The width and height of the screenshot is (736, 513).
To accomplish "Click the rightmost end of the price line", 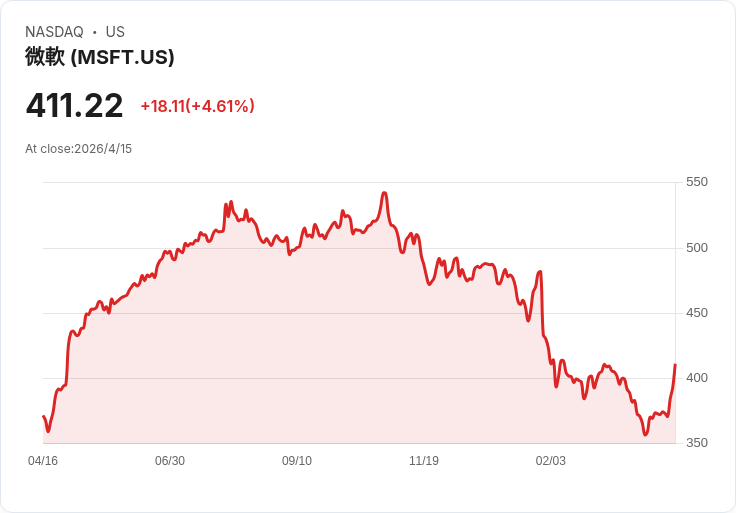I will click(x=675, y=365).
